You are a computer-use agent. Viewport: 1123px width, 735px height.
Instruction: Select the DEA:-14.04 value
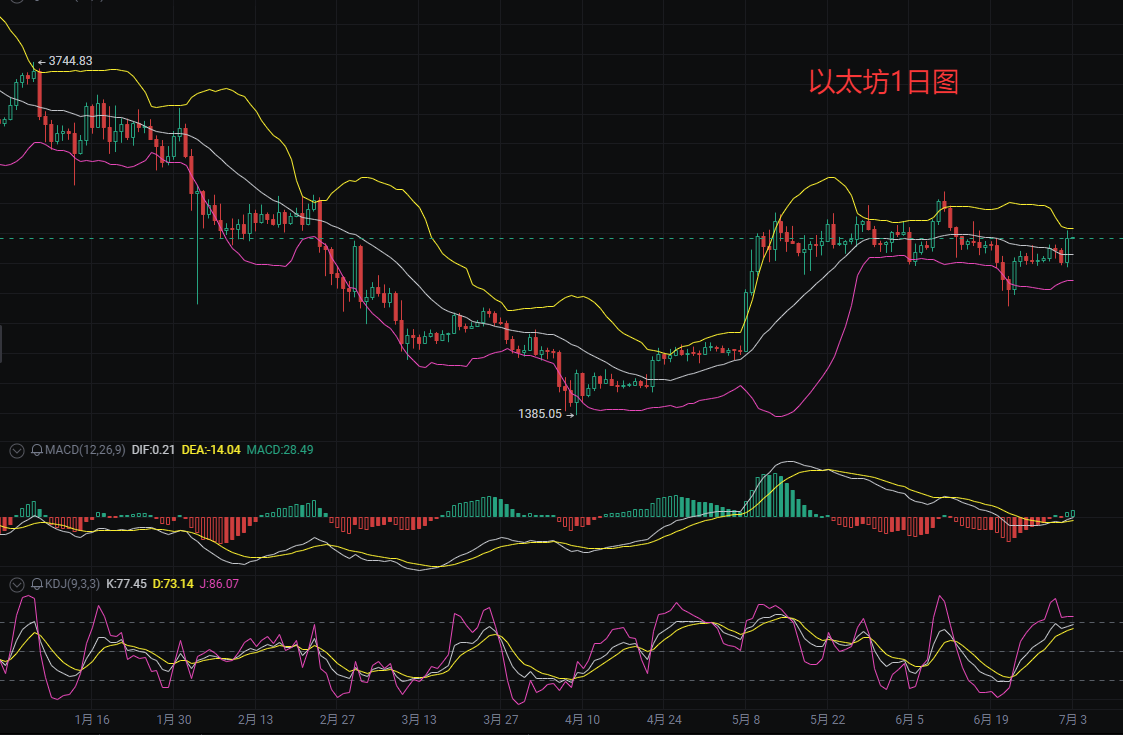coord(211,450)
